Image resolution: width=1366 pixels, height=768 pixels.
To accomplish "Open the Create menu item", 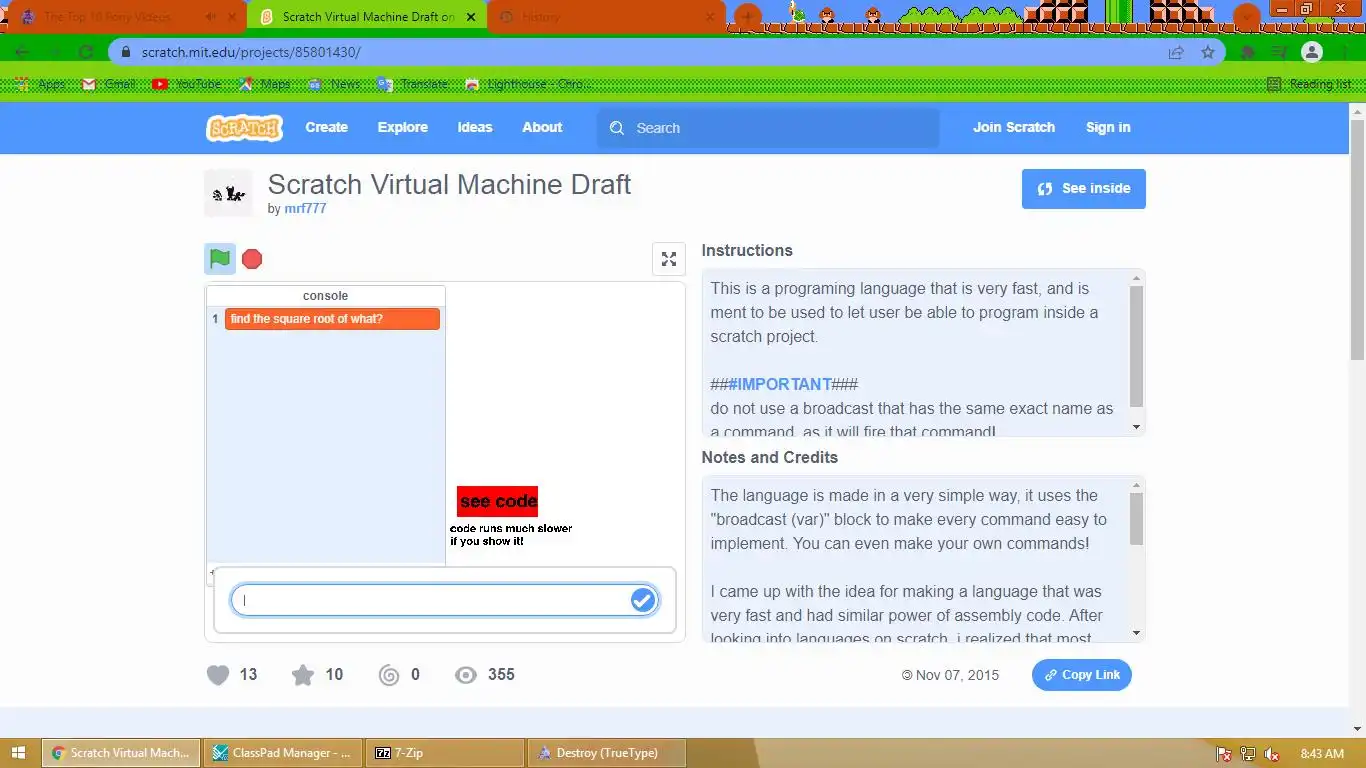I will pyautogui.click(x=326, y=128).
